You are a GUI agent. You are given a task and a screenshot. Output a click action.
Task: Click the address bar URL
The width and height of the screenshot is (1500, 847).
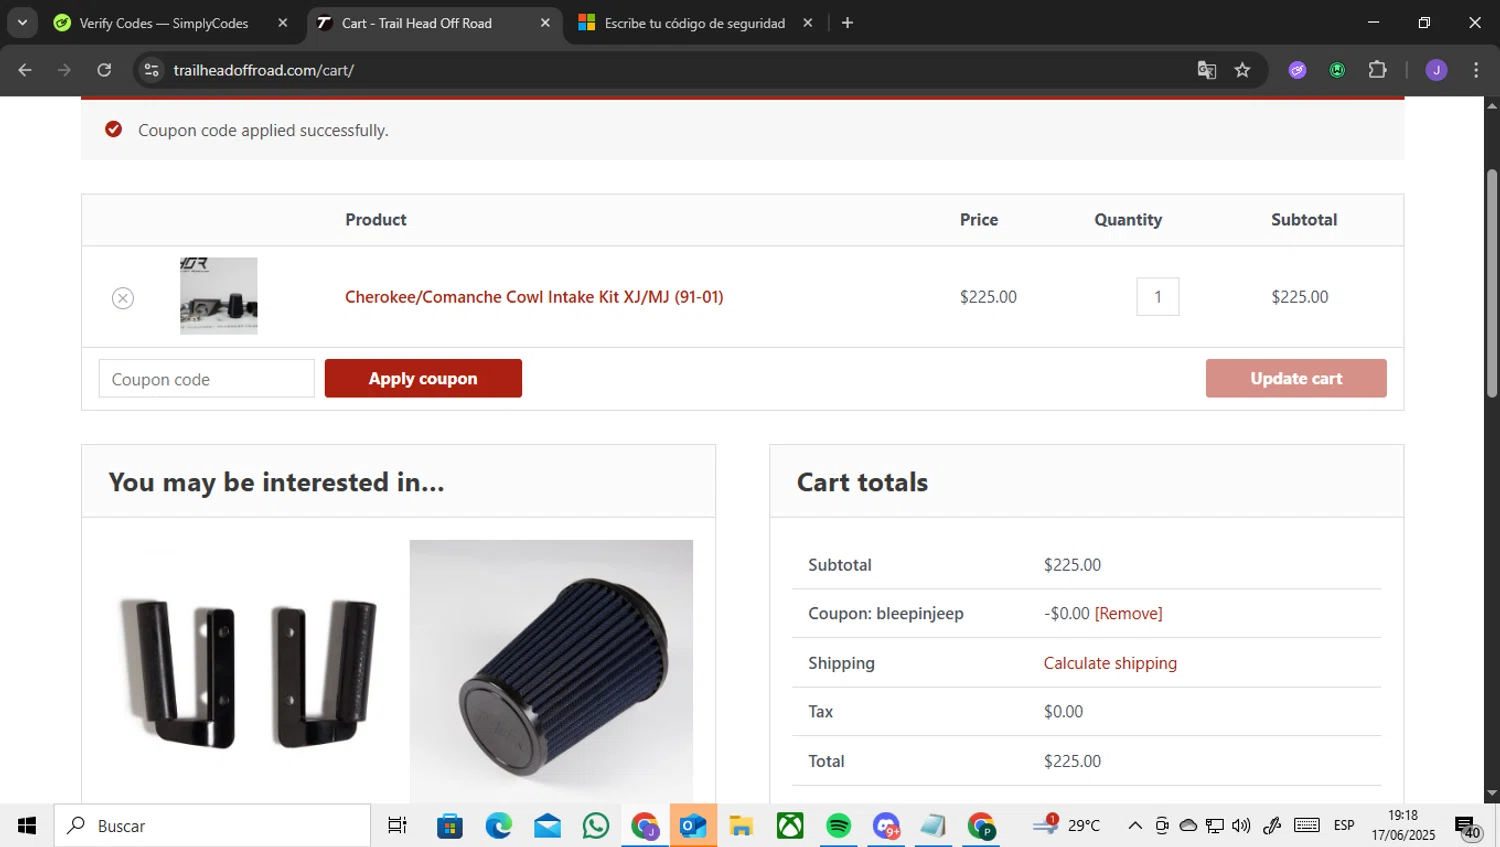pyautogui.click(x=264, y=70)
